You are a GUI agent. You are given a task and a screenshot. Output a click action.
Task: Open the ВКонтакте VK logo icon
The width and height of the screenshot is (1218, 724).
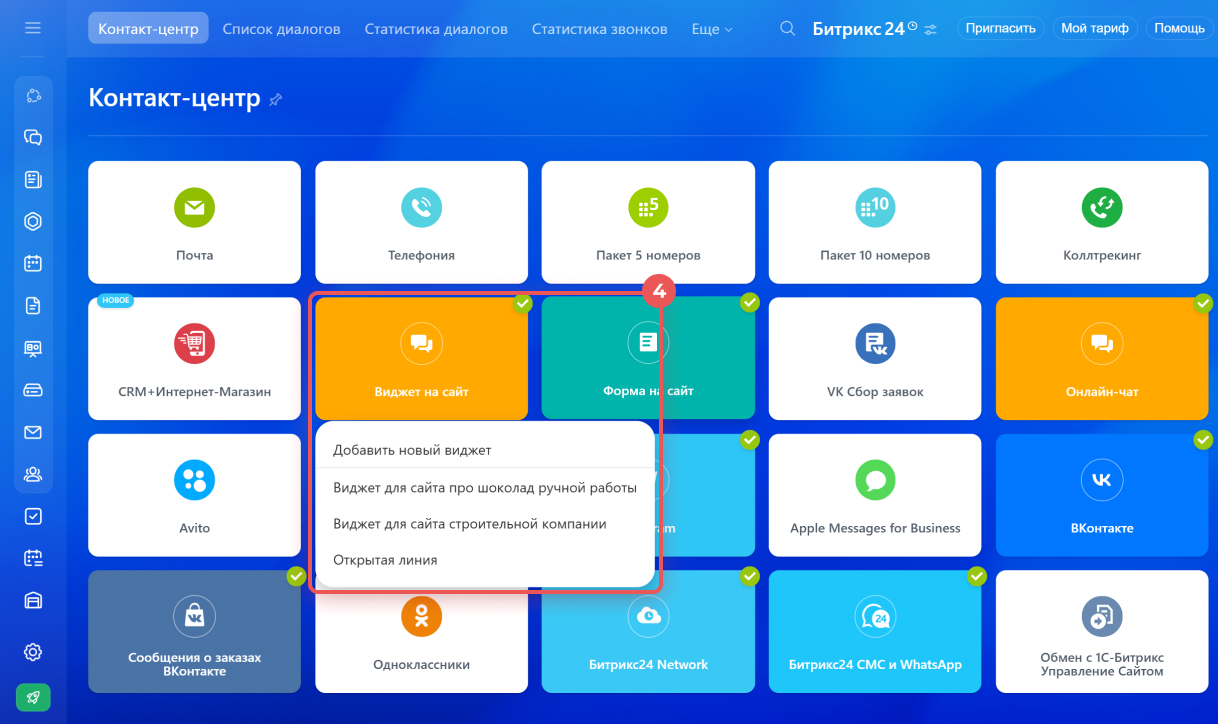point(1102,480)
